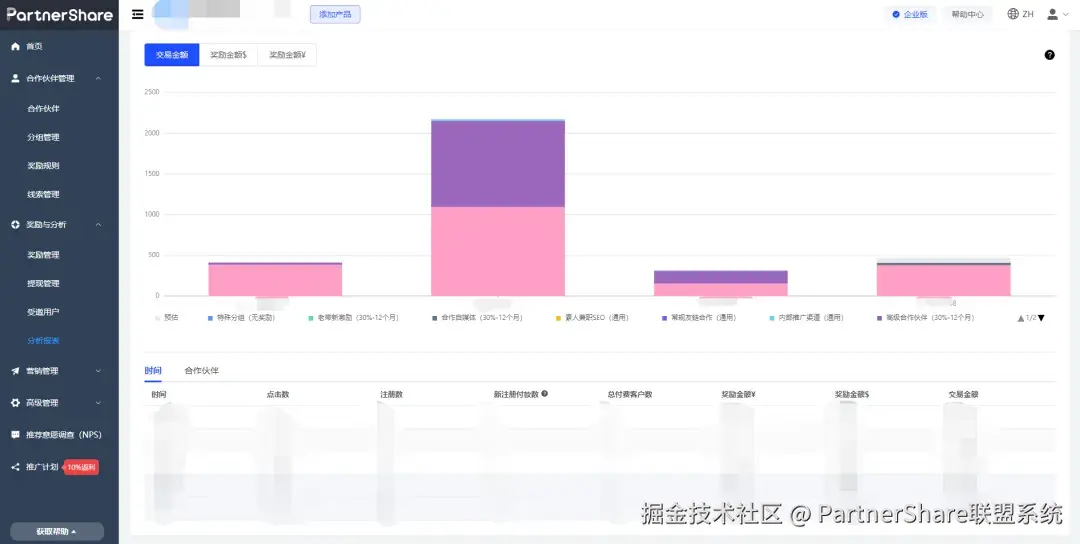The height and width of the screenshot is (544, 1080).
Task: Open 分析报表 in the sidebar
Action: pyautogui.click(x=43, y=341)
